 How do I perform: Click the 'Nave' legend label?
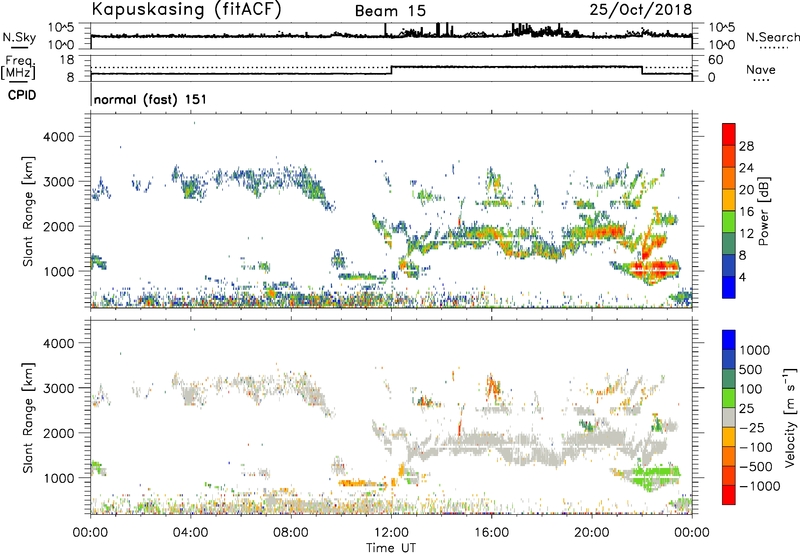point(760,69)
